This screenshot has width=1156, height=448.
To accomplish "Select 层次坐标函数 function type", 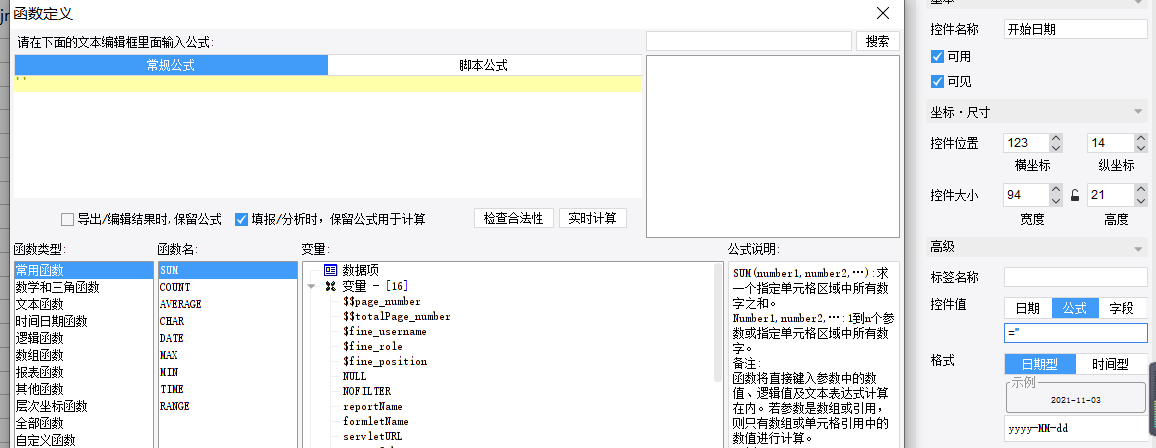I will pyautogui.click(x=85, y=406).
